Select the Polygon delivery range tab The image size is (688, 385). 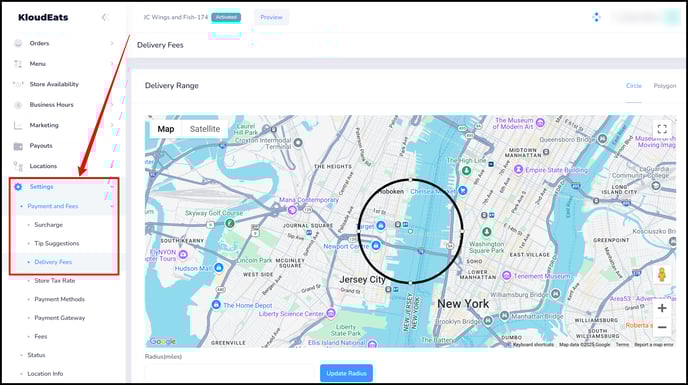(665, 86)
